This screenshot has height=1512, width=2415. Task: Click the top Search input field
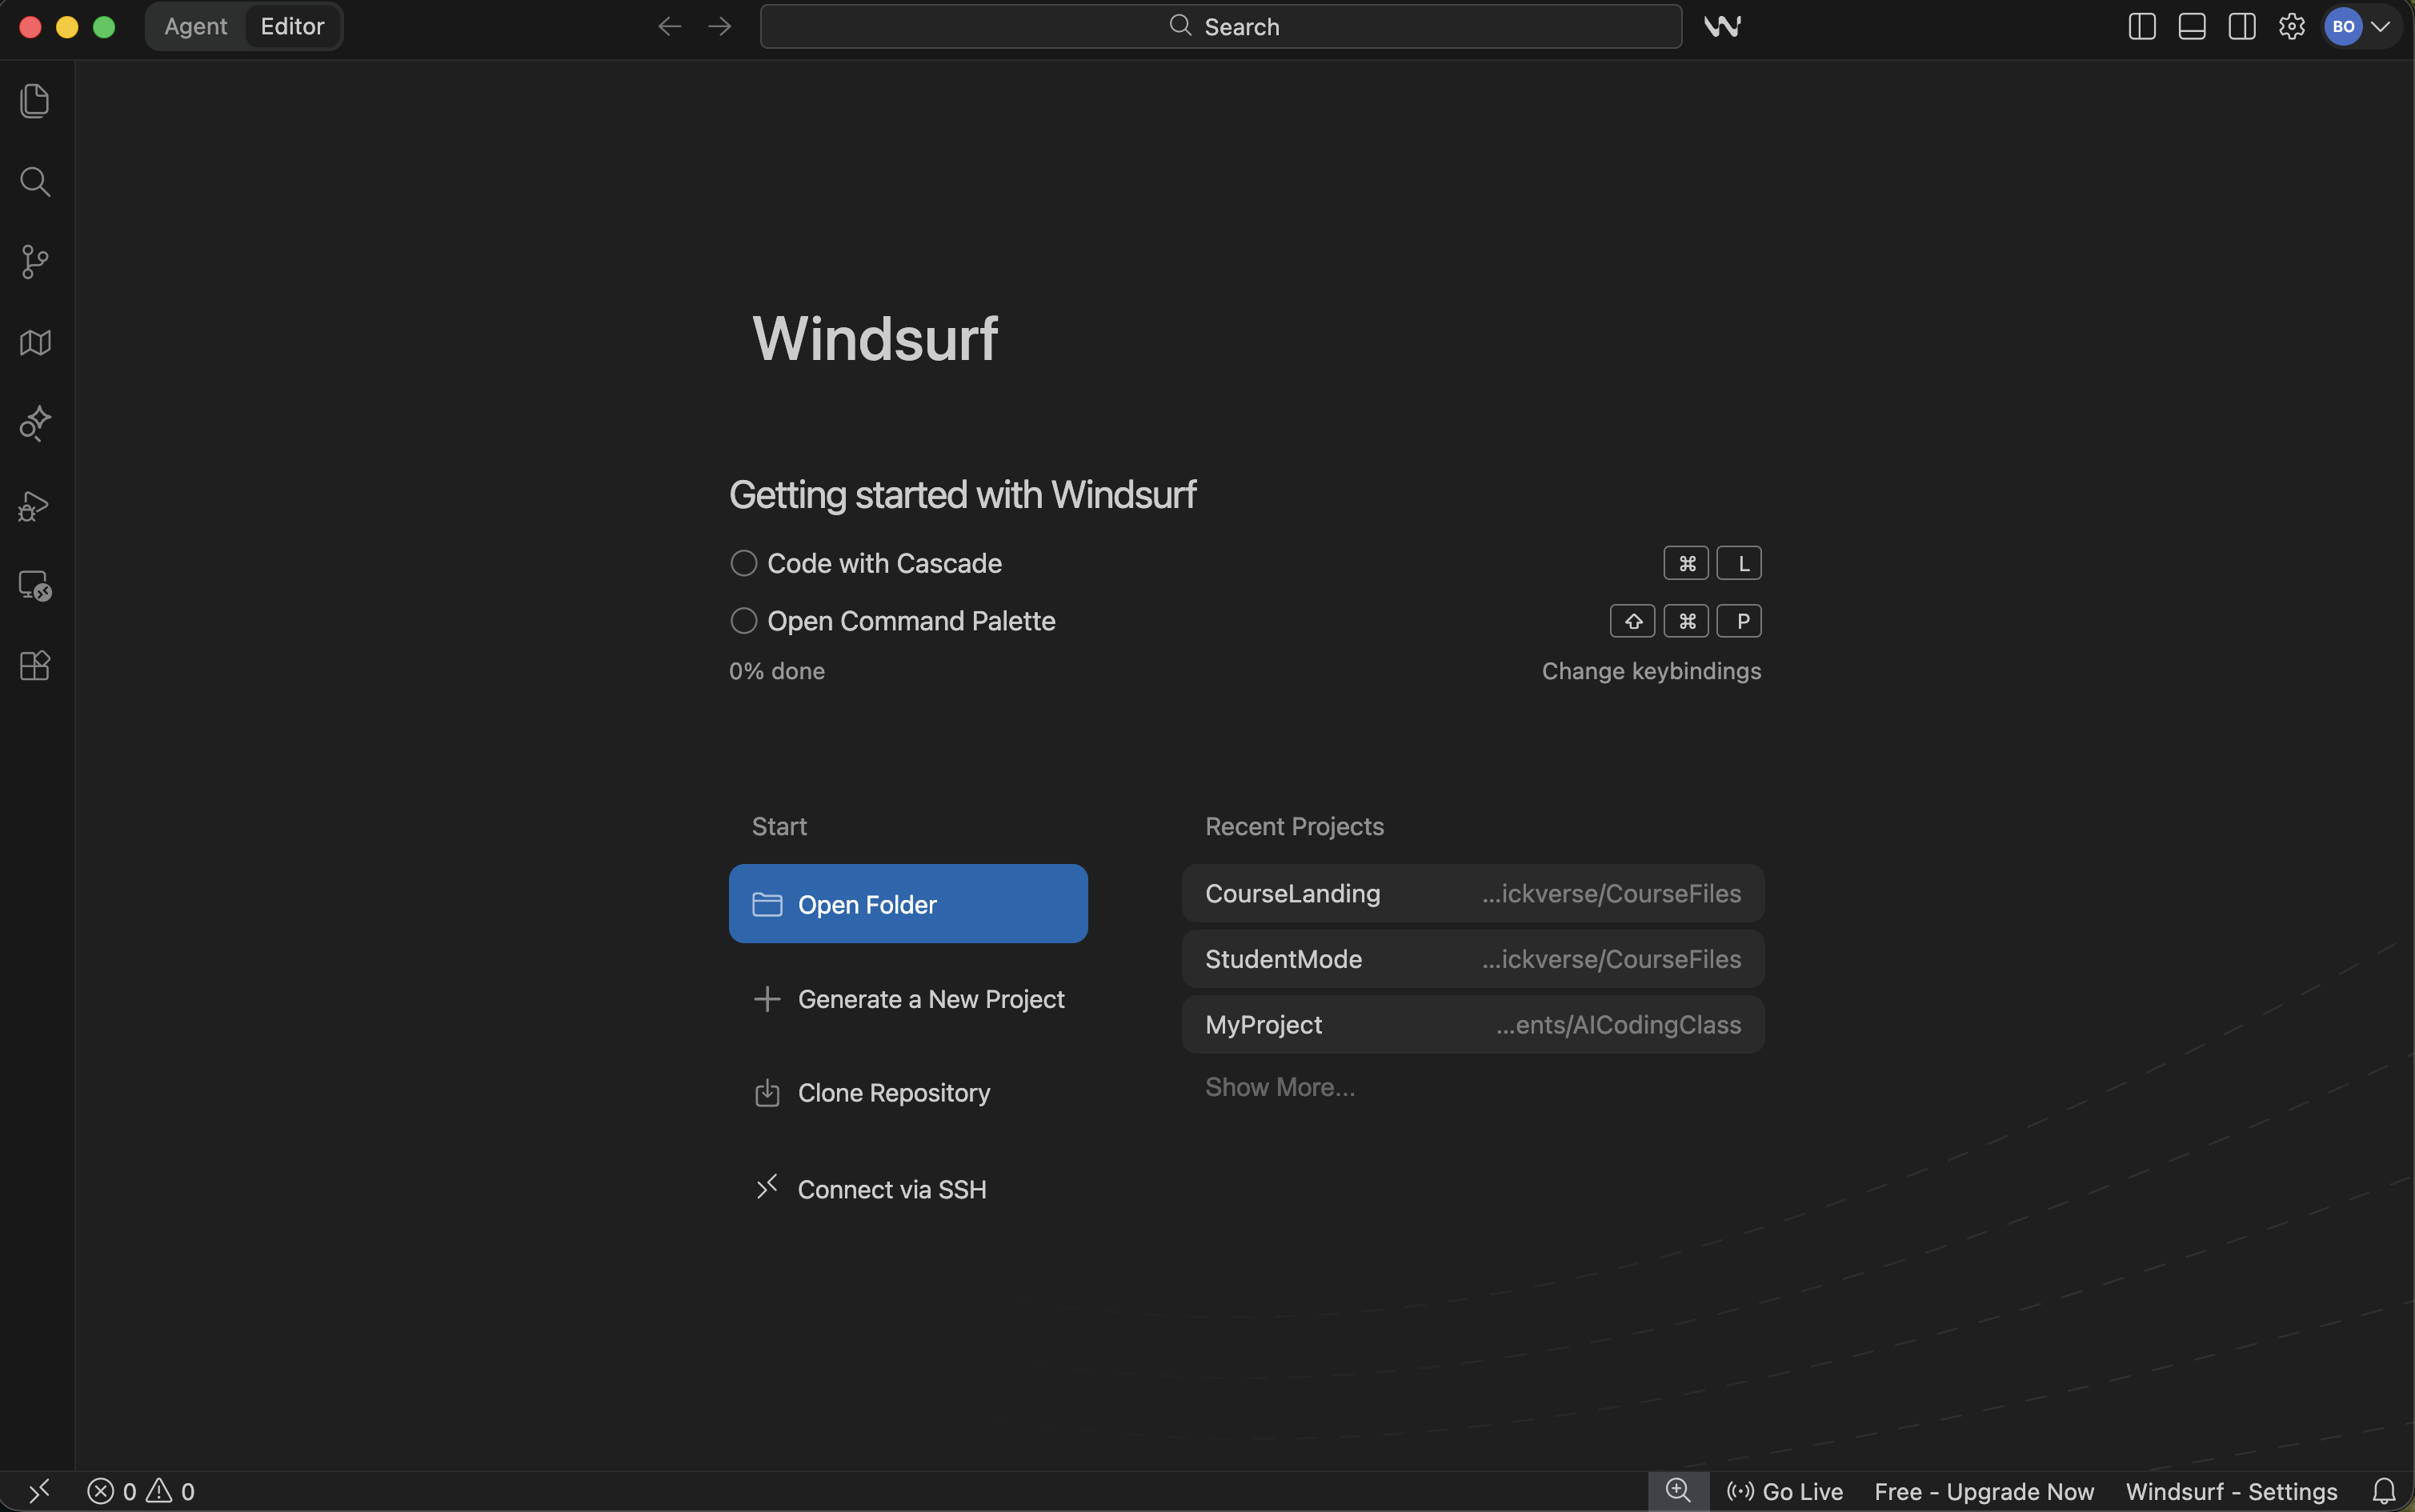pyautogui.click(x=1220, y=27)
